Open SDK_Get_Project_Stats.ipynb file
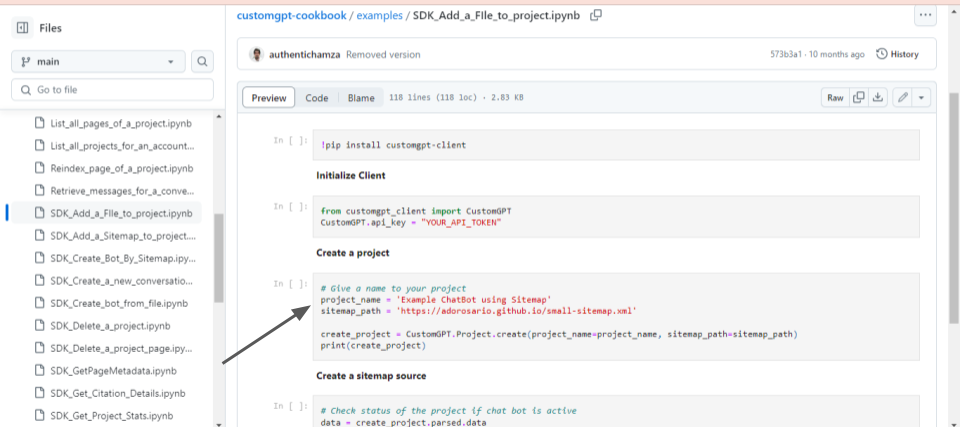This screenshot has height=427, width=960. [112, 415]
